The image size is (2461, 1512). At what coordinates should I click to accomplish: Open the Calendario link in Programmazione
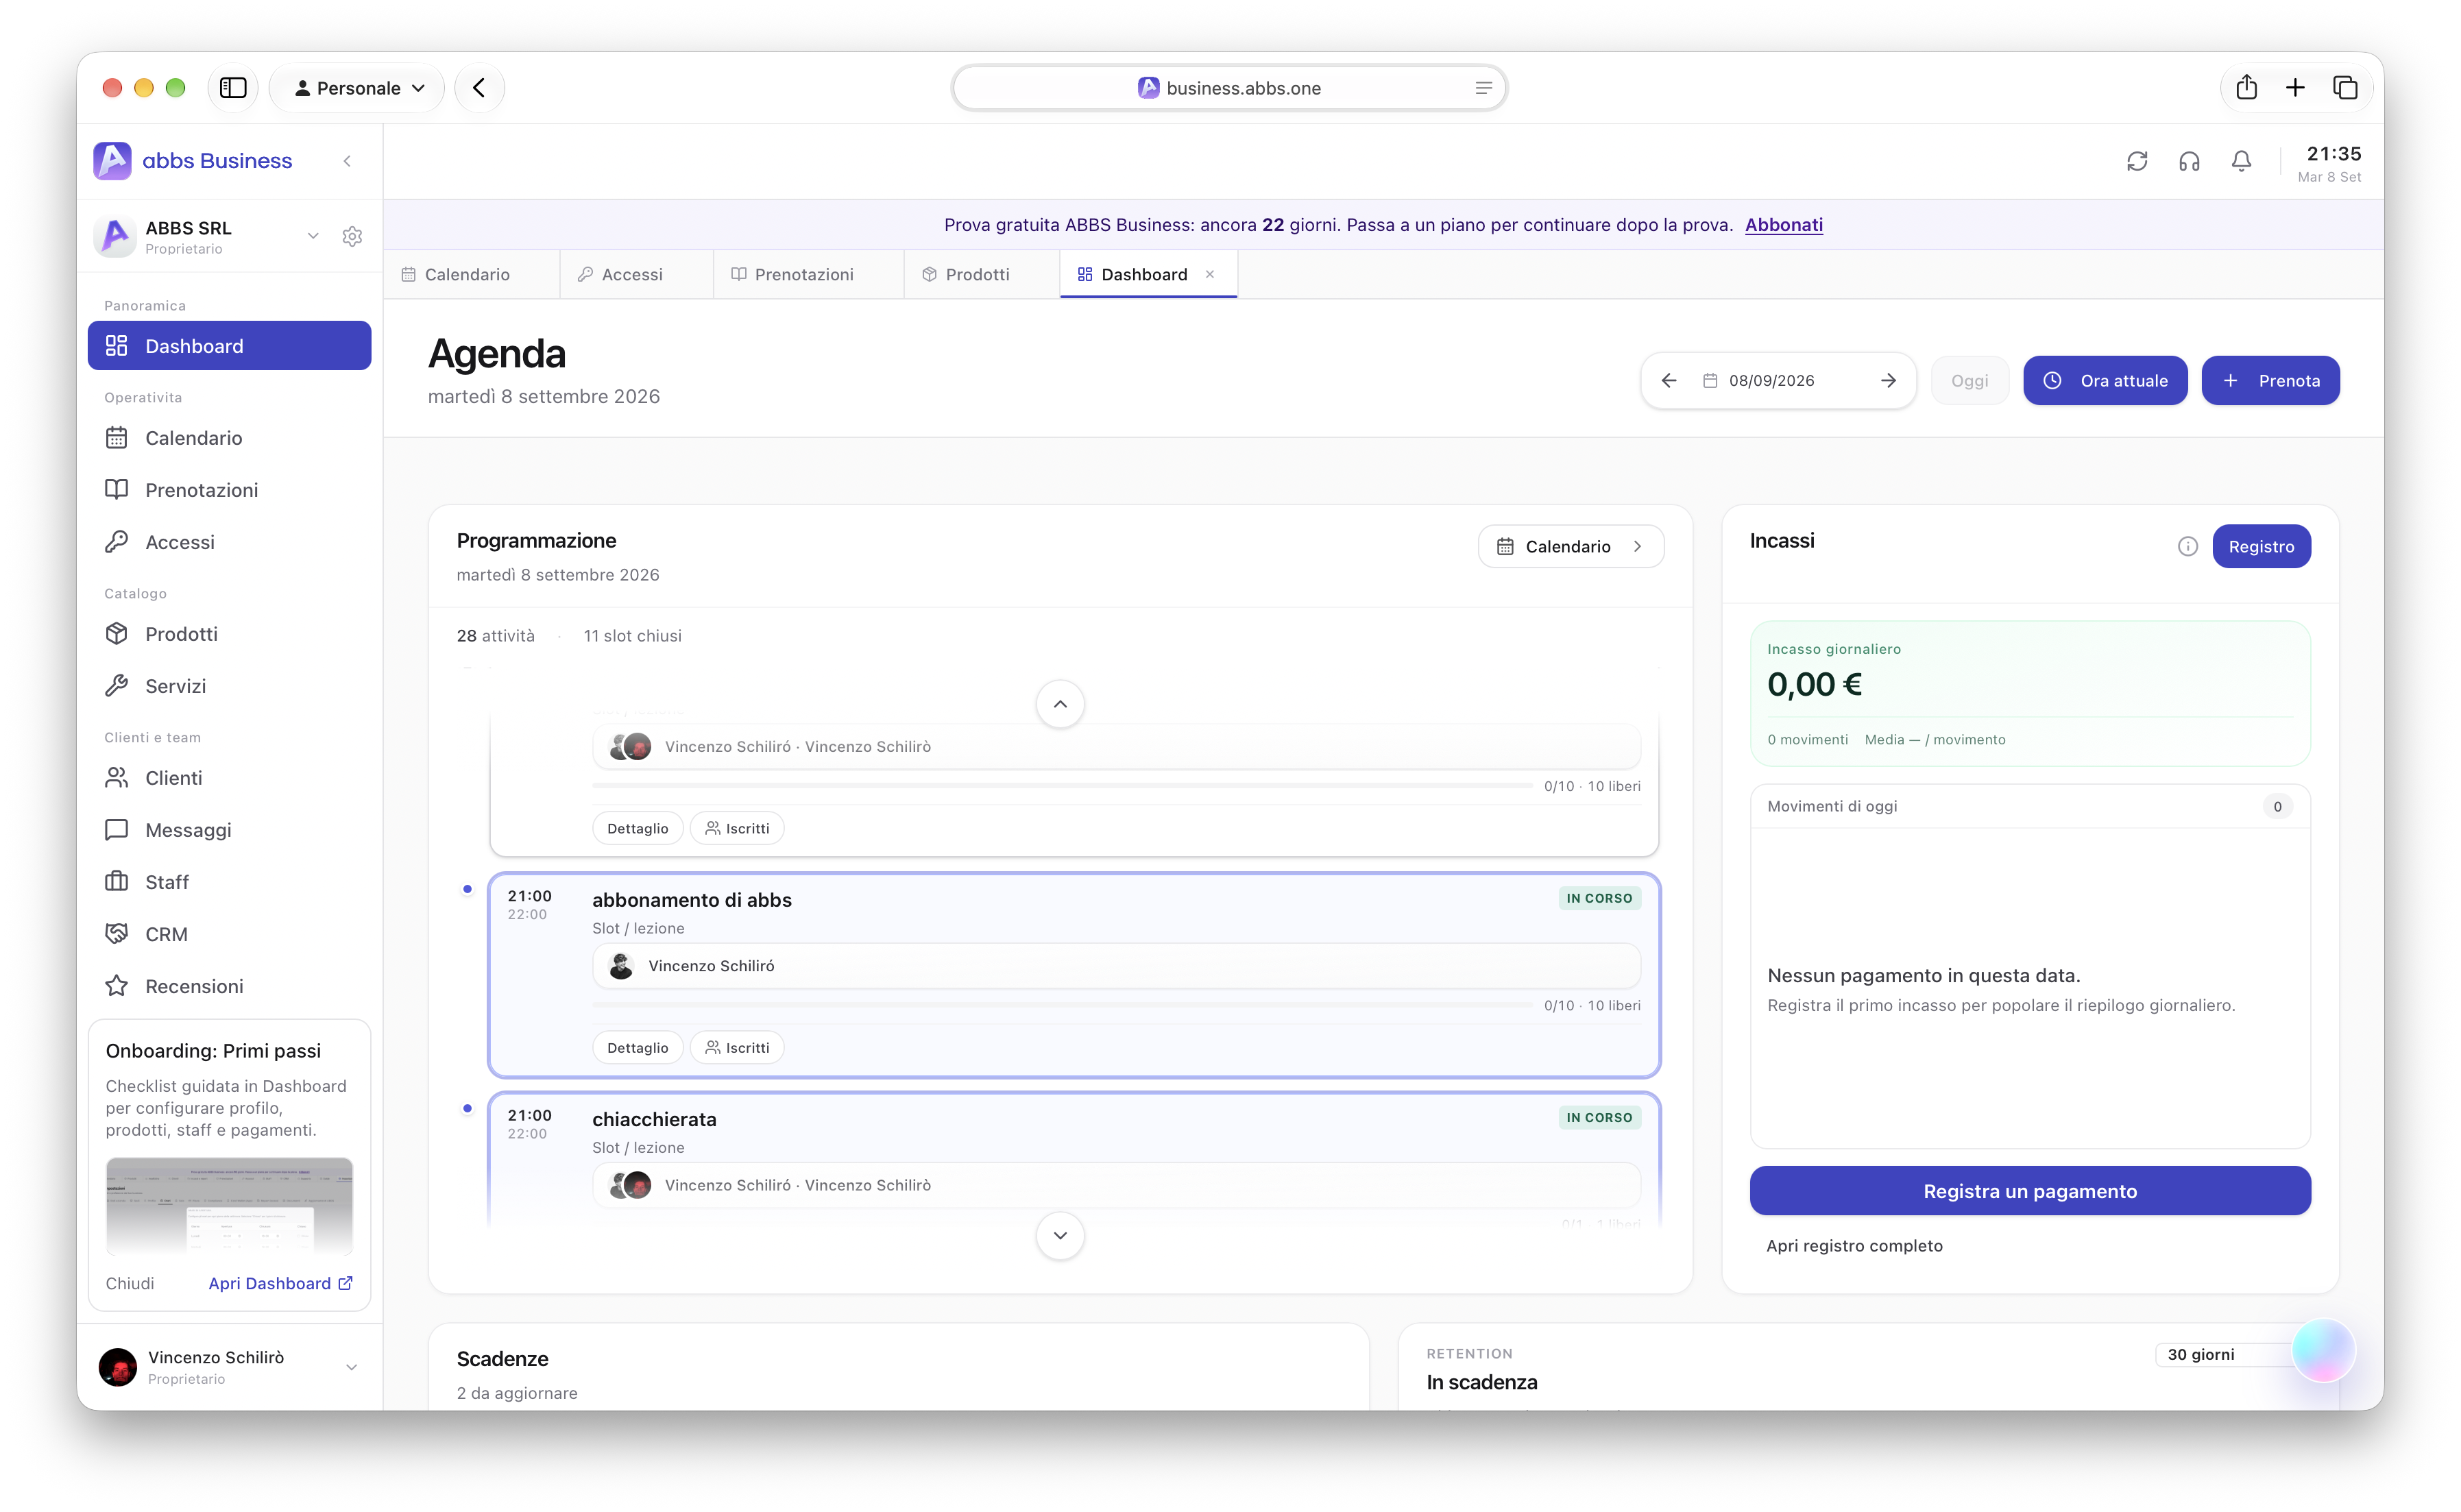pos(1571,546)
